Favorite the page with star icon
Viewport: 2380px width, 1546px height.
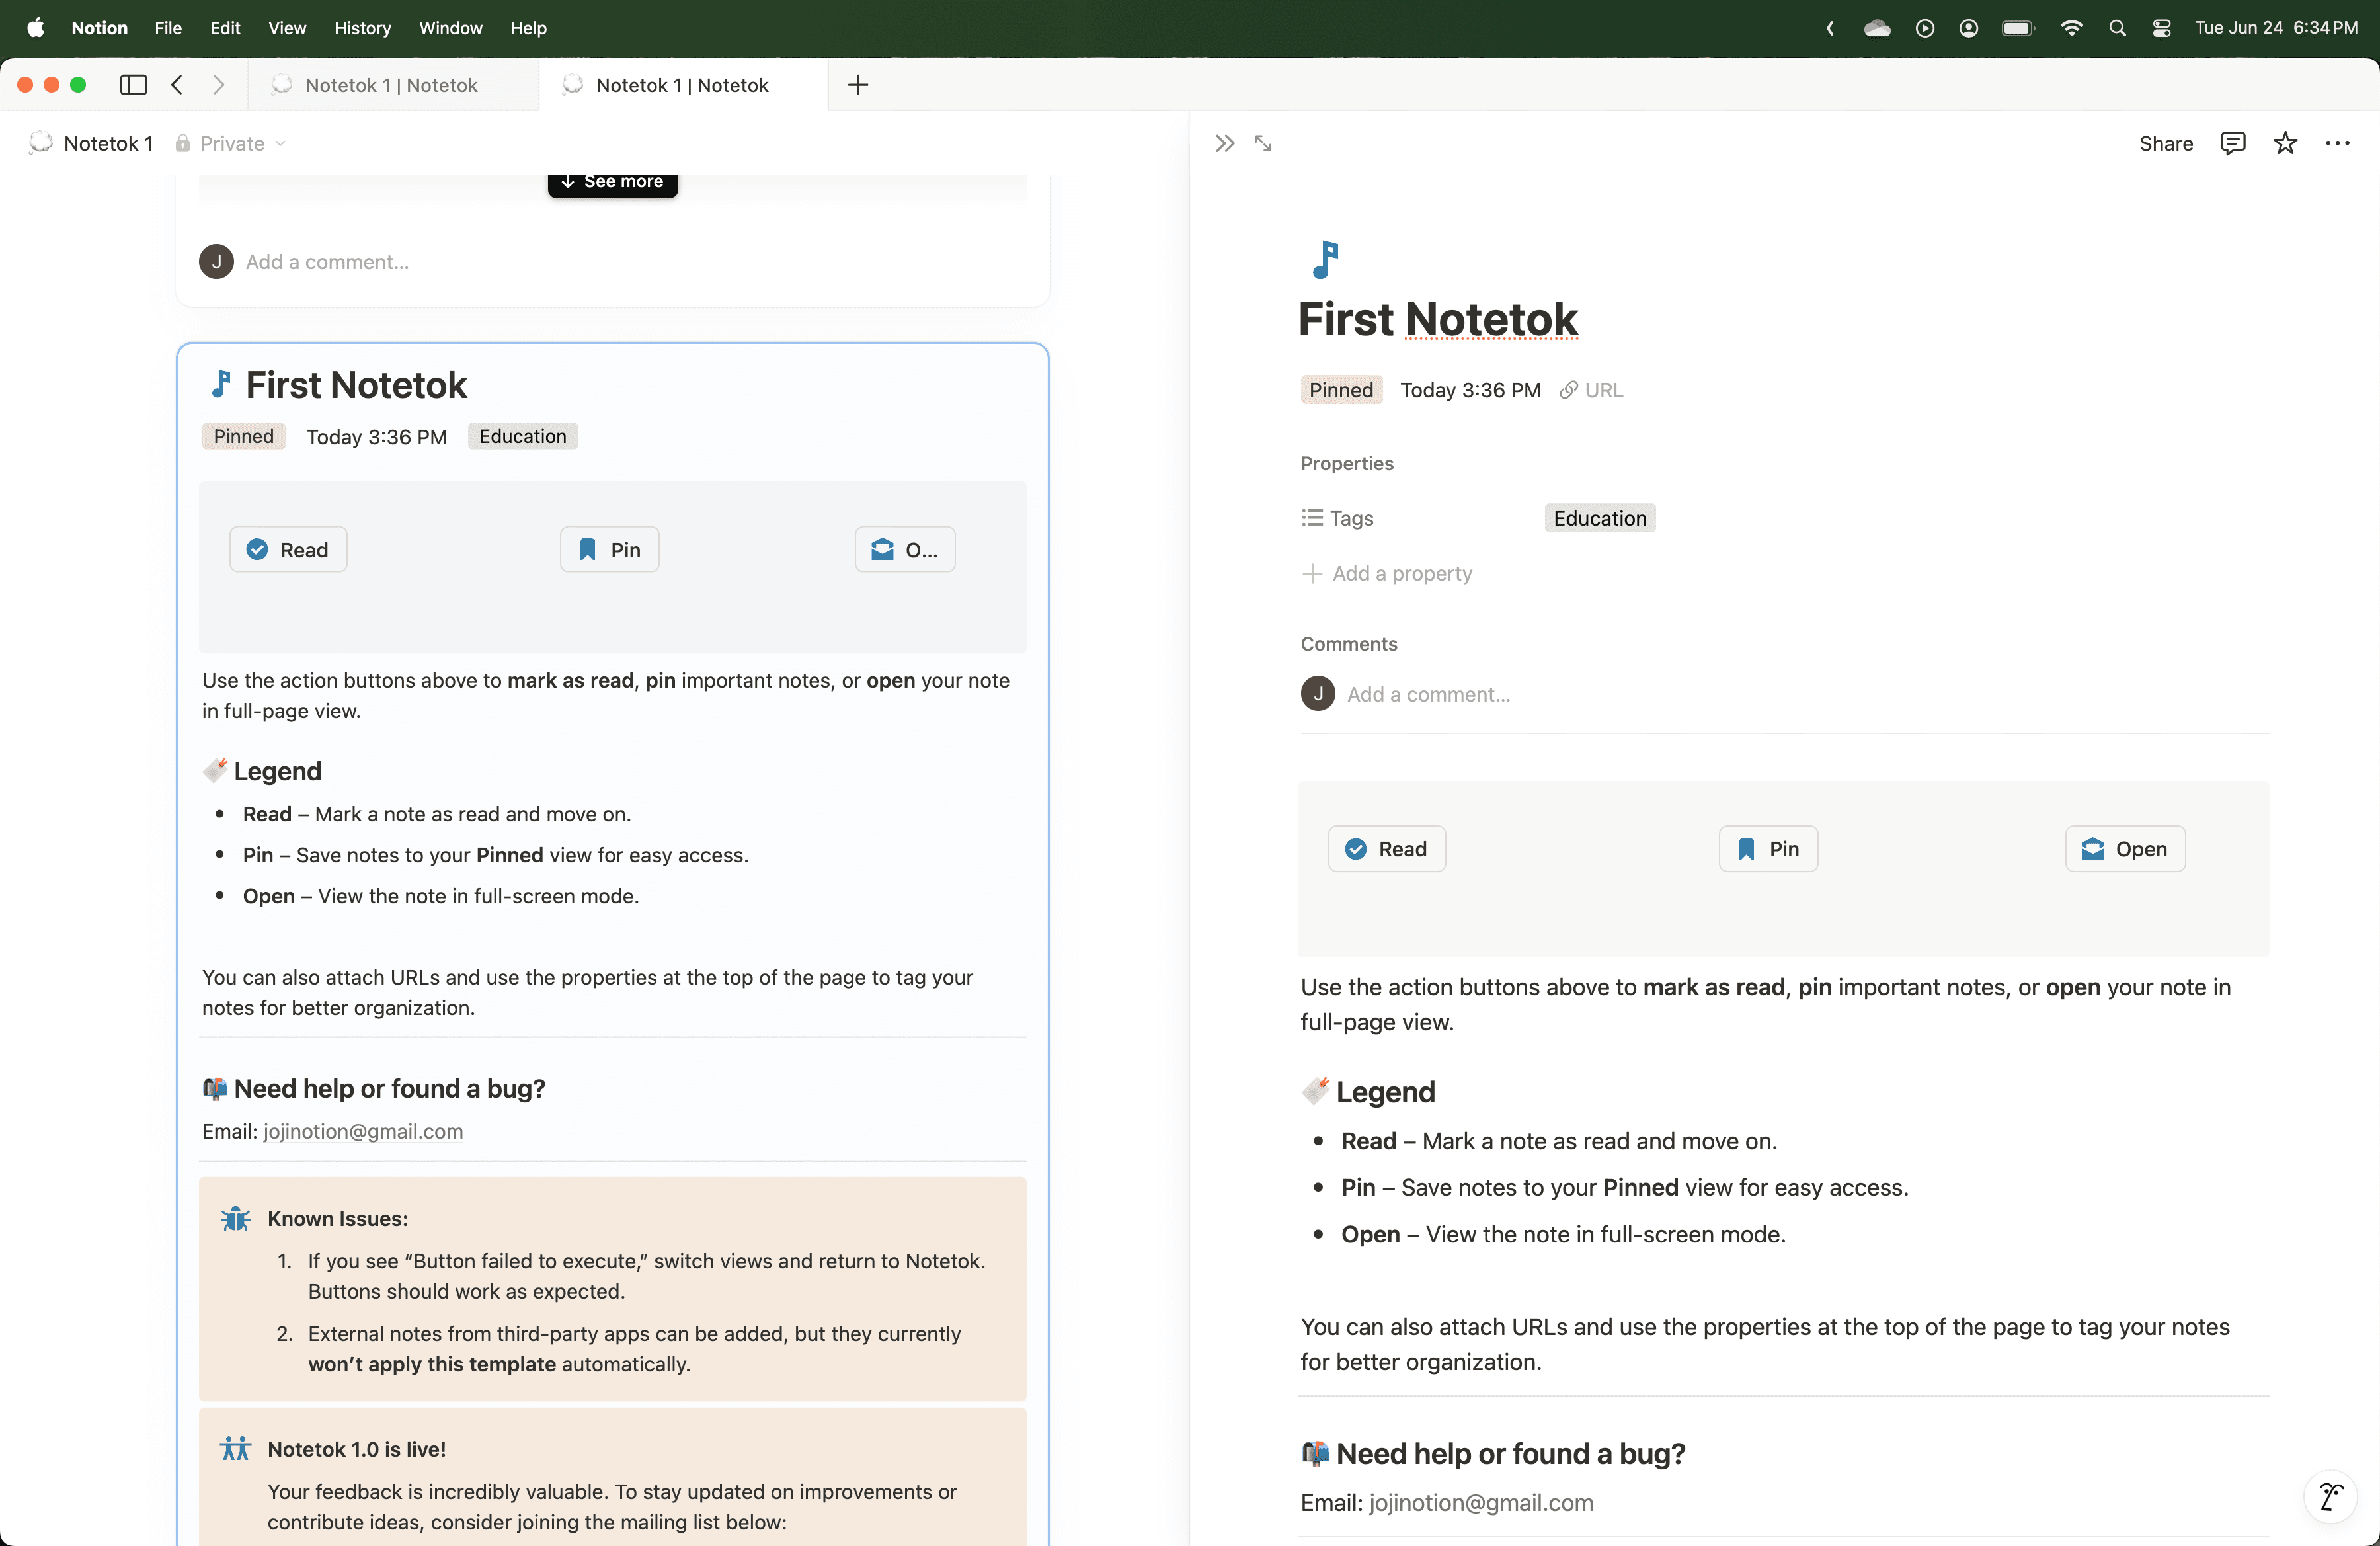(x=2285, y=143)
